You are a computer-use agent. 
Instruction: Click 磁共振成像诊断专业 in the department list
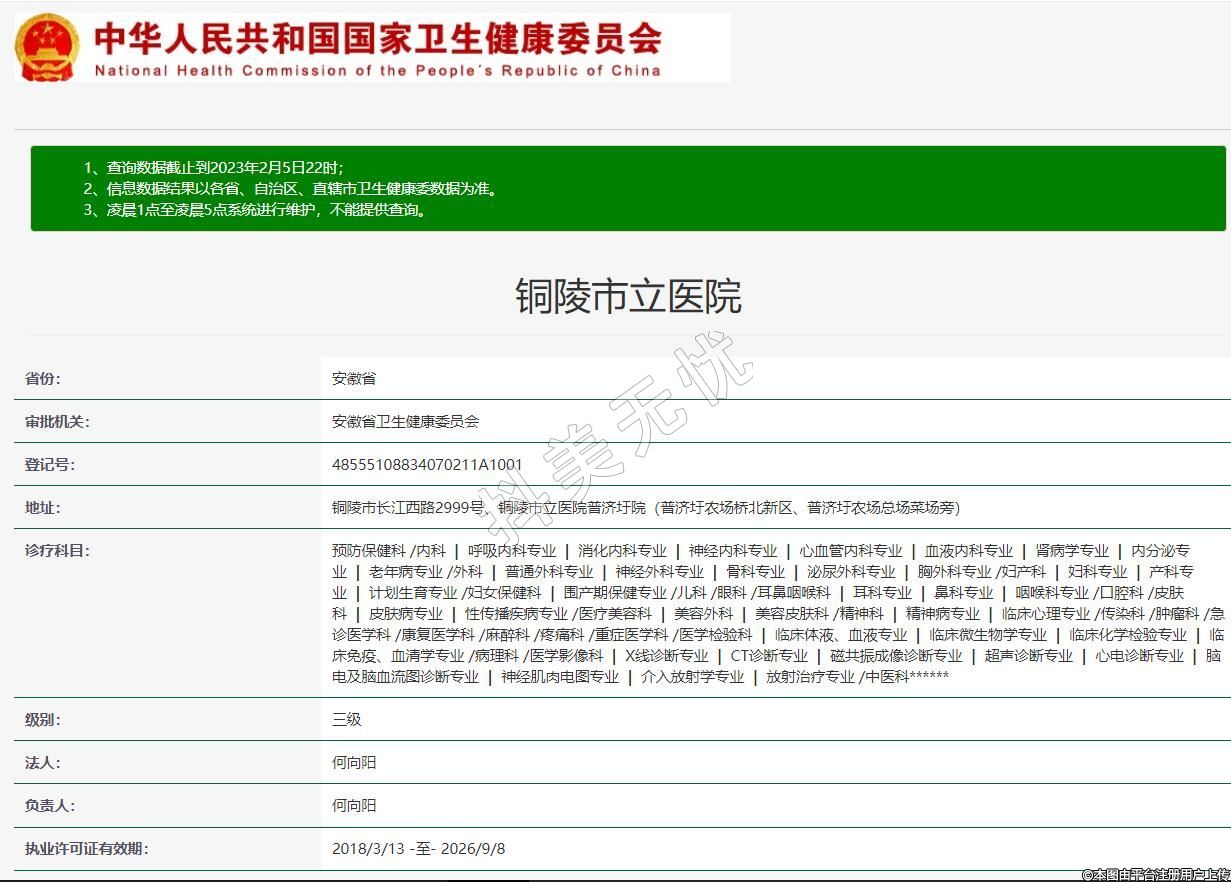[x=896, y=655]
